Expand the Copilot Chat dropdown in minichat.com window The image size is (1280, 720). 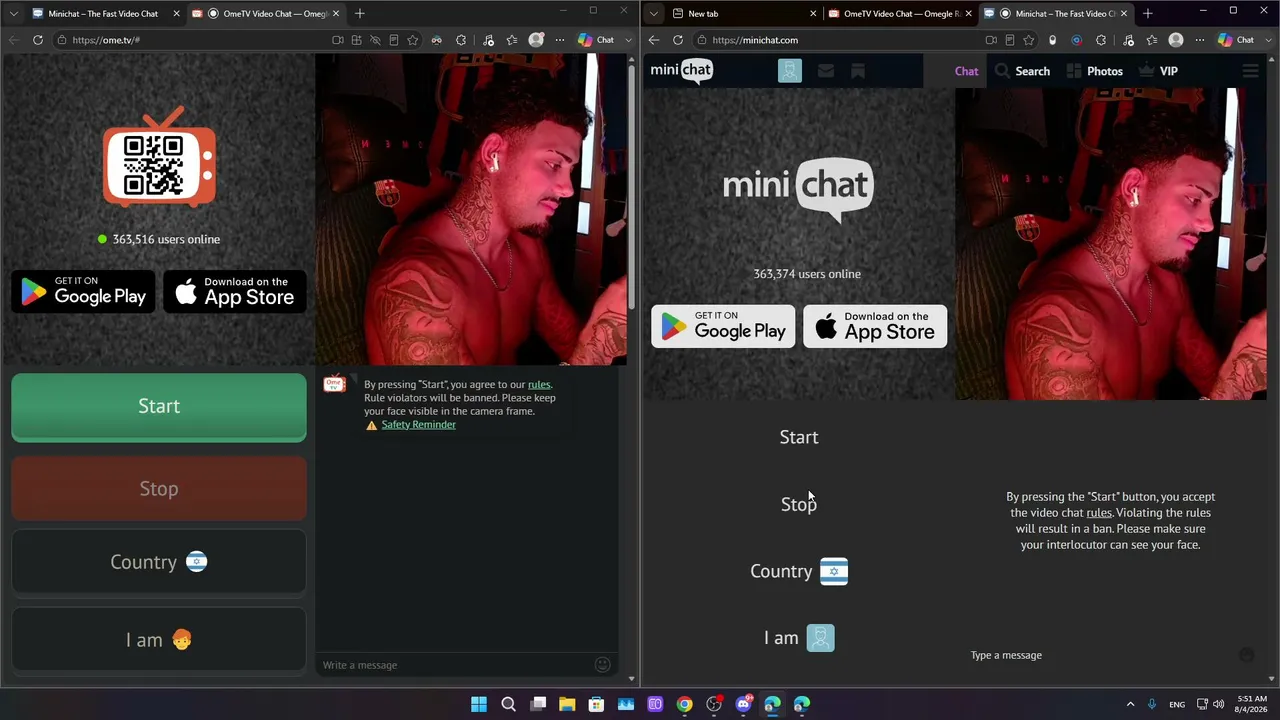(1268, 40)
